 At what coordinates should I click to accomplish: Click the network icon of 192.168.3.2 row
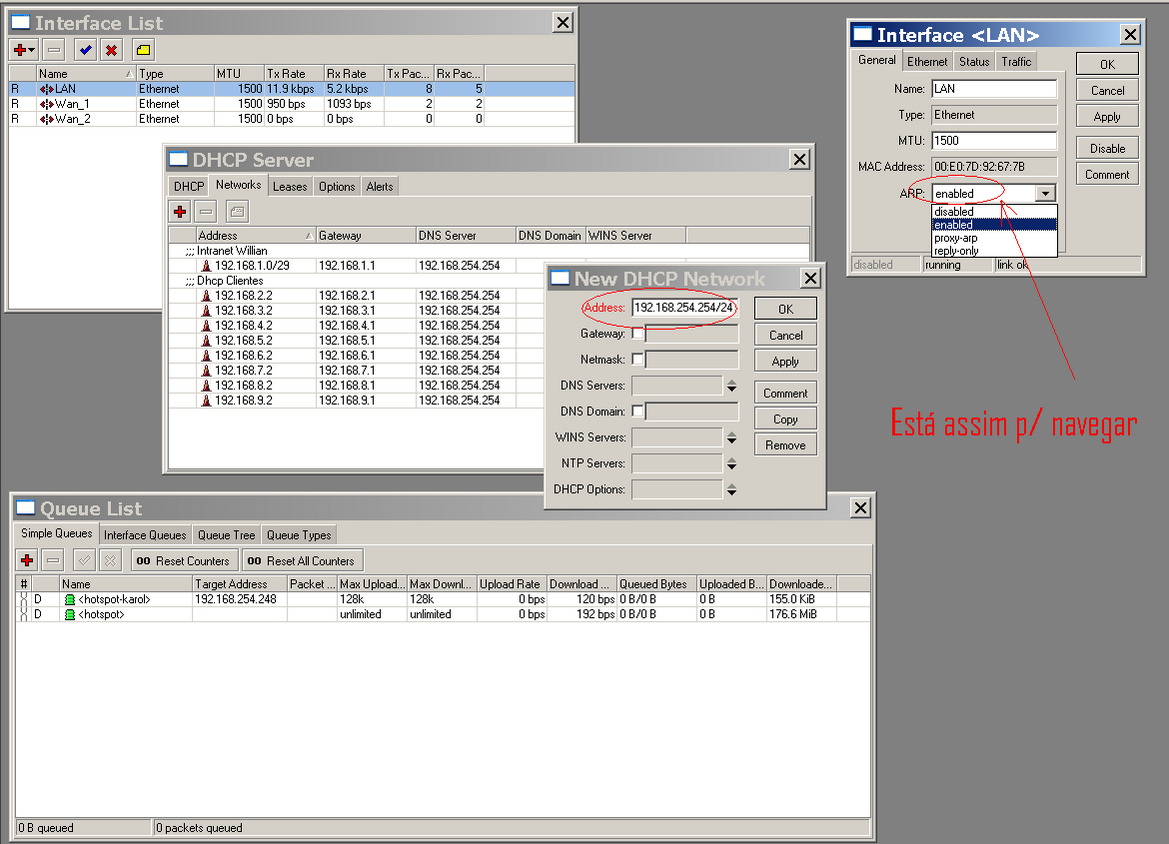(207, 310)
